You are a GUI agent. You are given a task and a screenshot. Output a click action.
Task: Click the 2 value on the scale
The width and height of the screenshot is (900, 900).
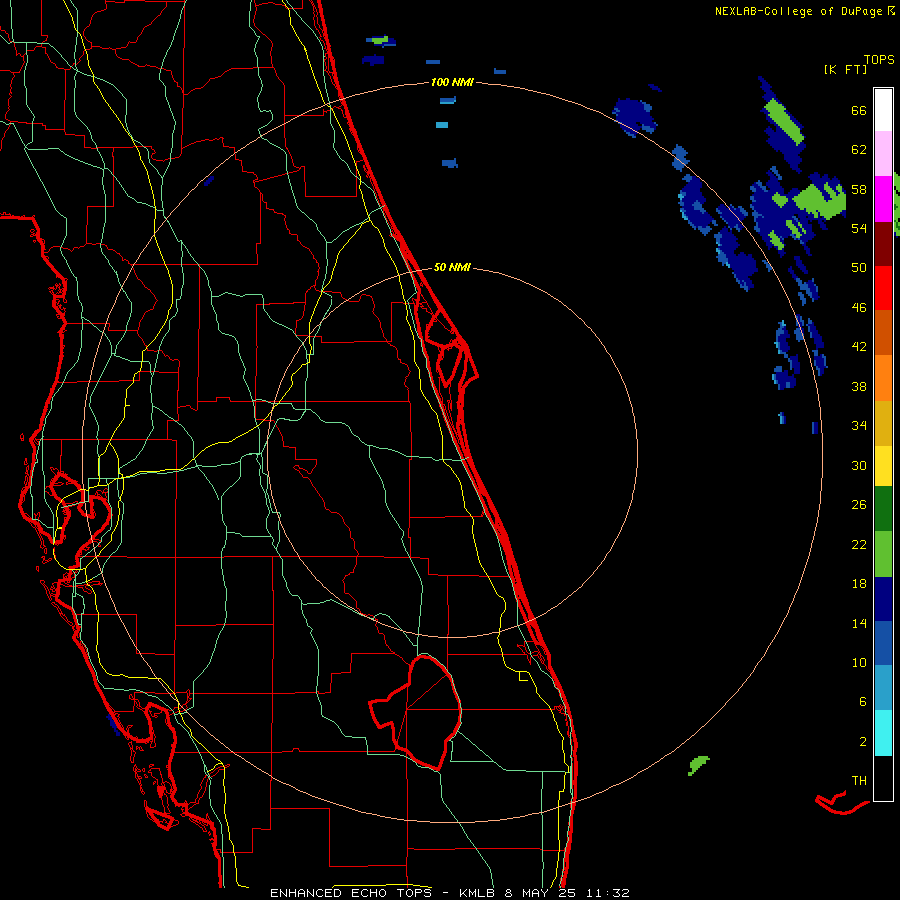[x=863, y=742]
